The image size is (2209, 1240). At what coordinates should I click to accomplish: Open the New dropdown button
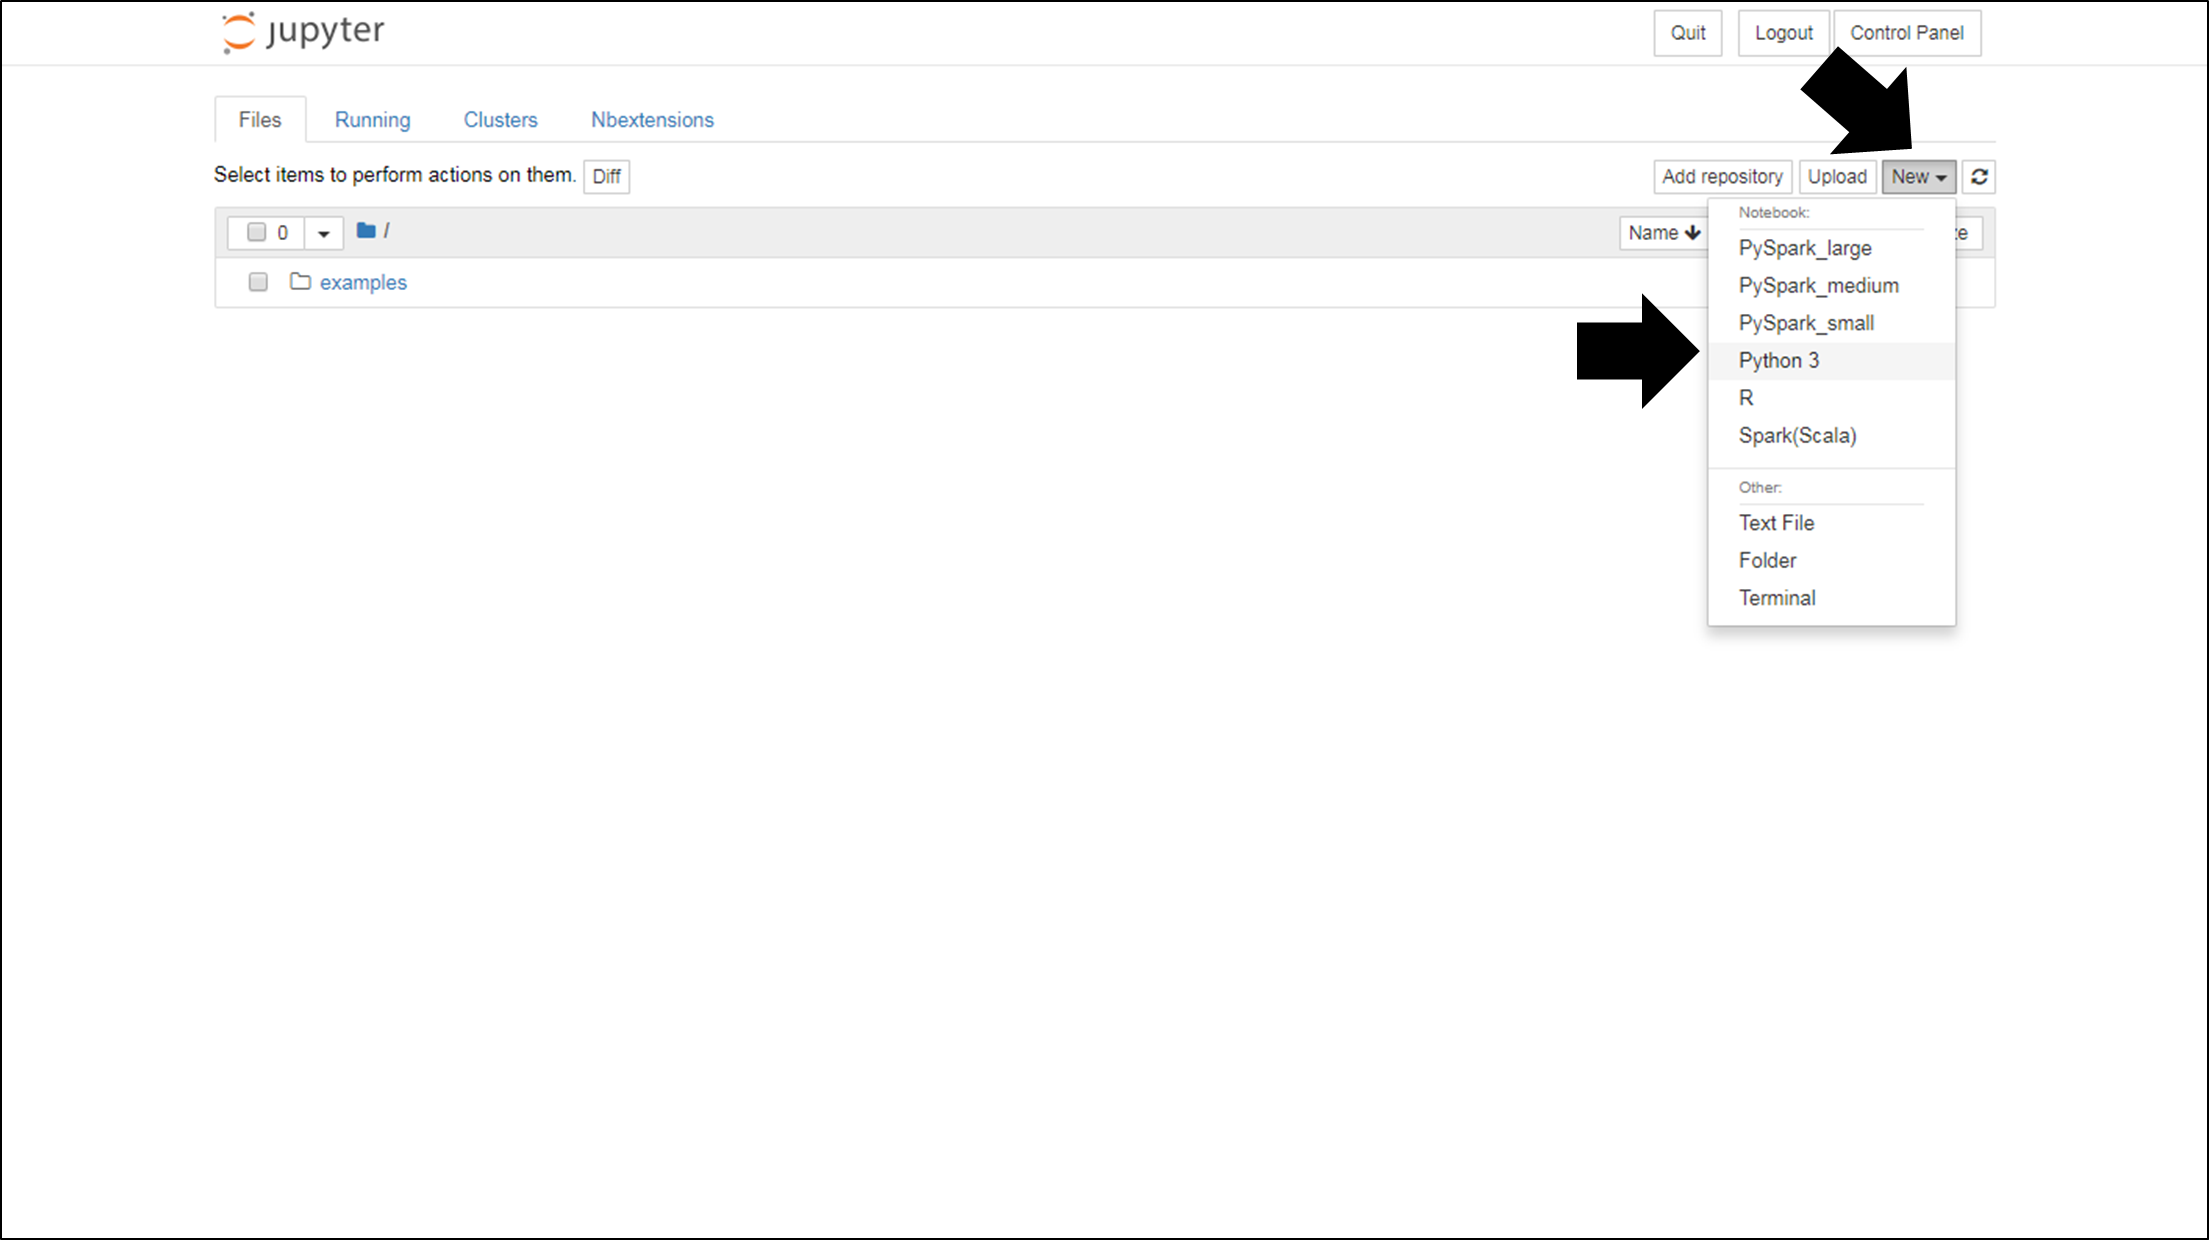[1918, 177]
